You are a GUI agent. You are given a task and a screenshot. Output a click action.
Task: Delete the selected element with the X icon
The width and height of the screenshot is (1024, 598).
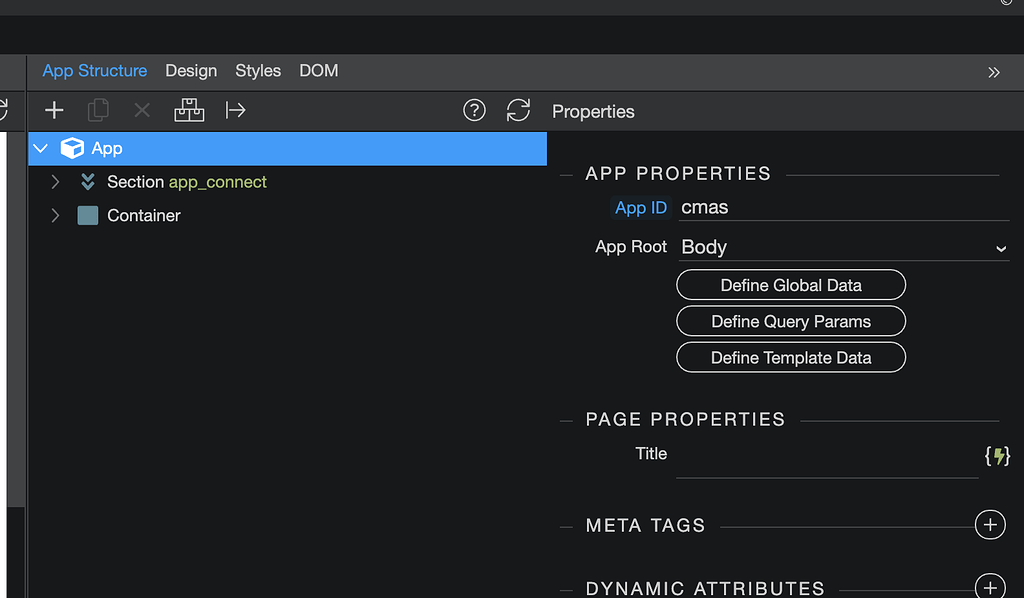point(141,110)
